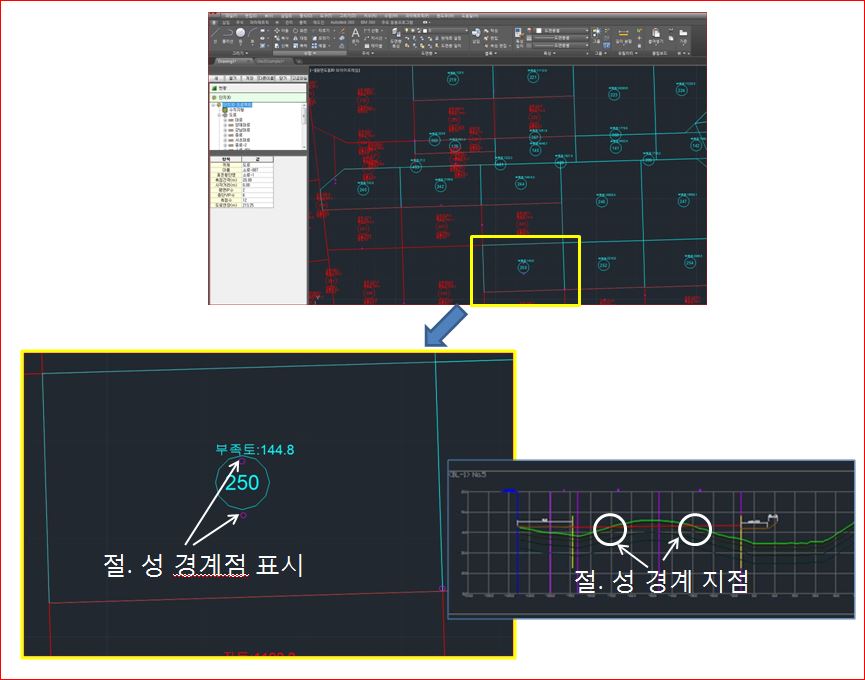Expand the Block (블록) panel flyout
Image resolution: width=865 pixels, height=680 pixels.
(x=489, y=53)
